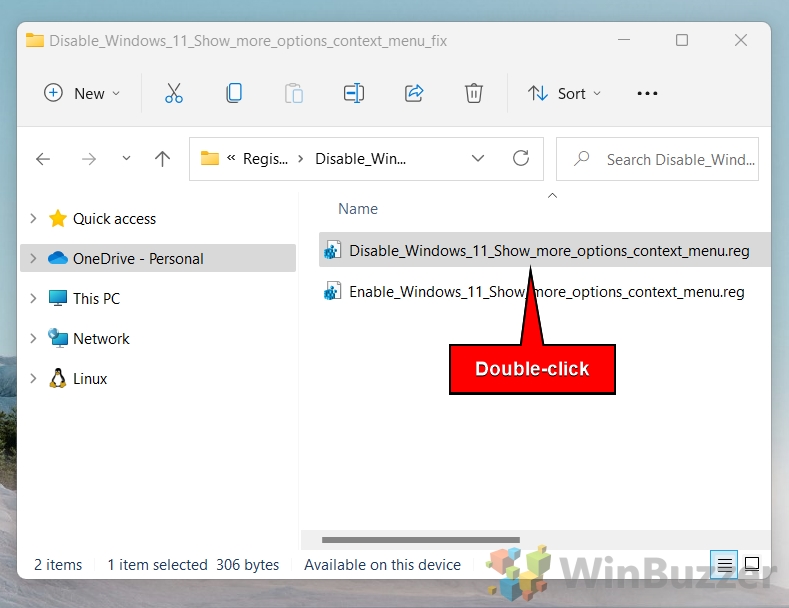Expand the Linux tree node

pyautogui.click(x=33, y=378)
